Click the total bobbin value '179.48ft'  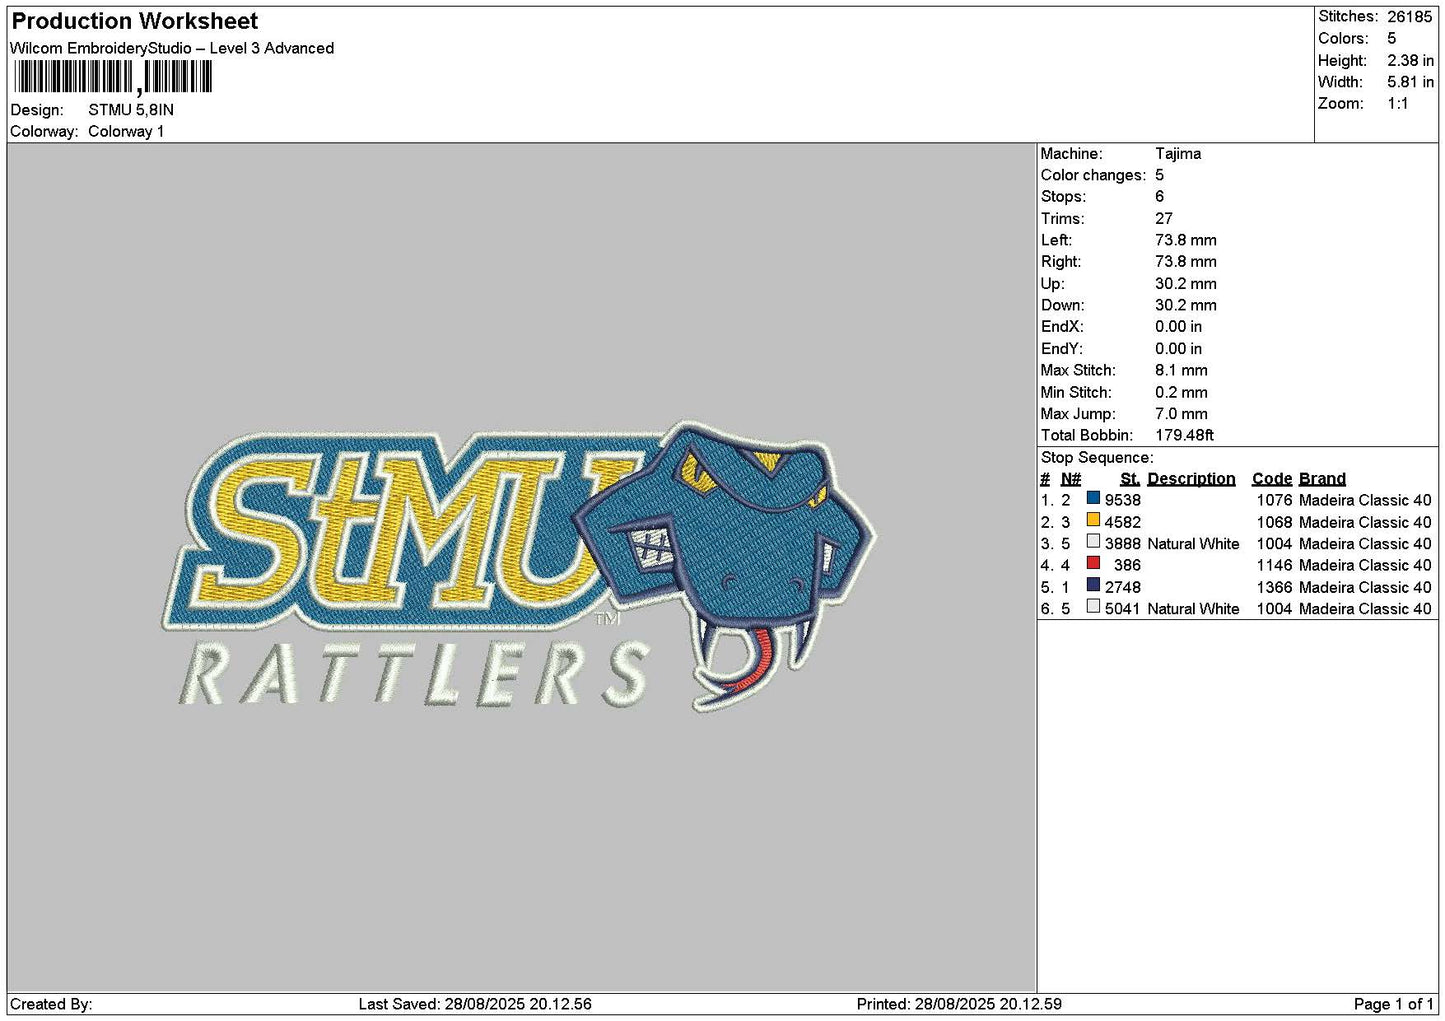pyautogui.click(x=1185, y=436)
